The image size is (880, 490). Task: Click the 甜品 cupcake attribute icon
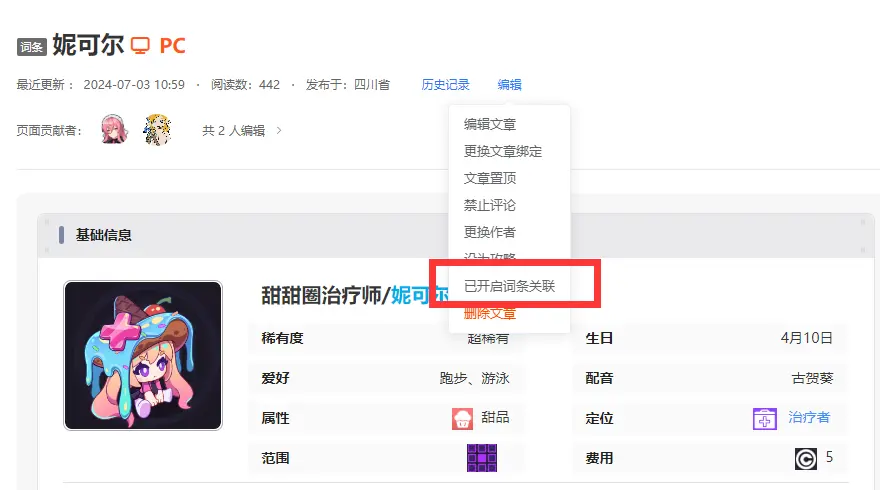coord(462,418)
